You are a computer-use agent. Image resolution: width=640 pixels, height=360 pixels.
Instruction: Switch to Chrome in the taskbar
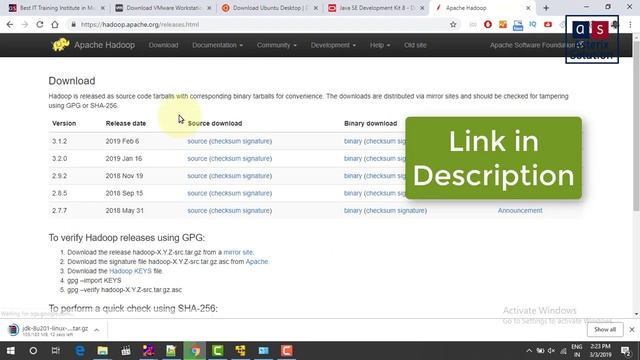195,351
